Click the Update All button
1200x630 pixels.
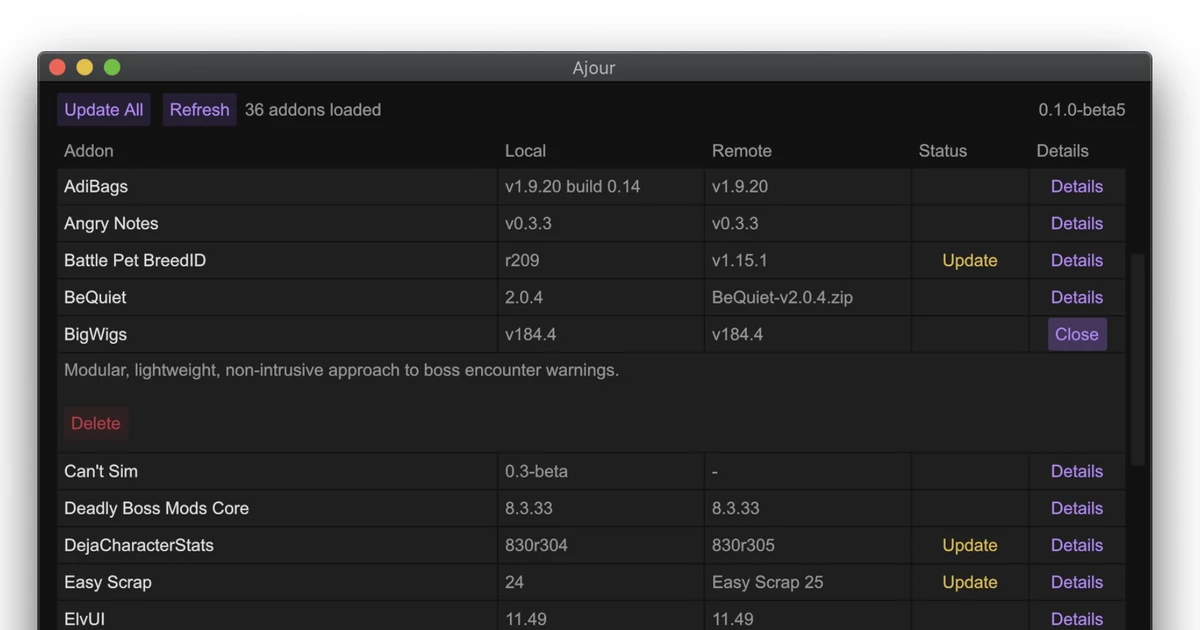[103, 109]
